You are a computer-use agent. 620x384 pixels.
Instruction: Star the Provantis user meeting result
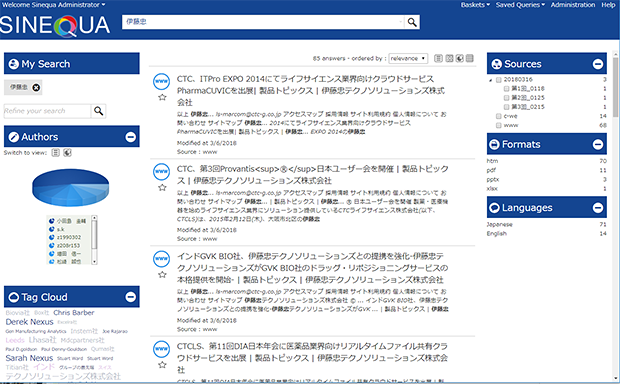[x=162, y=187]
